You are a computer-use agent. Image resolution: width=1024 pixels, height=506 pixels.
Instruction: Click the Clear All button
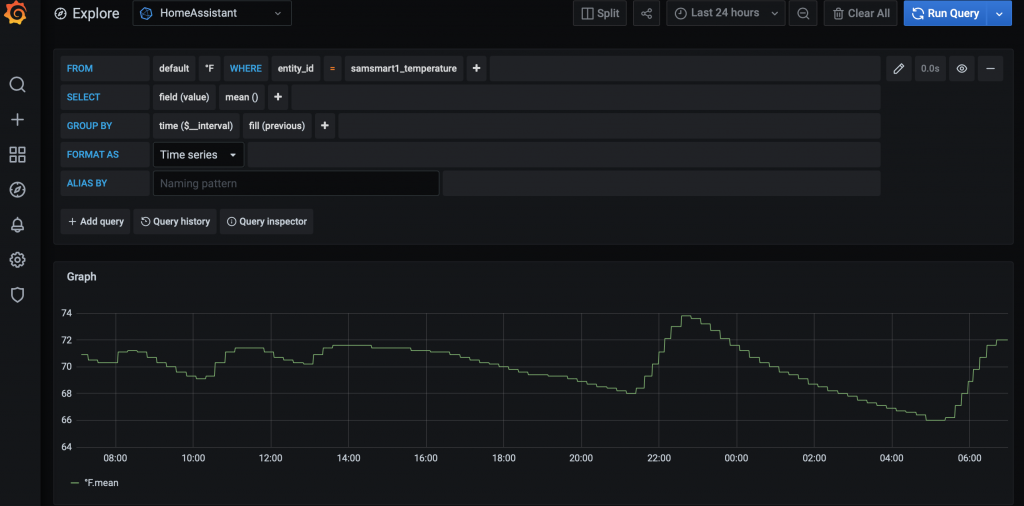click(861, 13)
